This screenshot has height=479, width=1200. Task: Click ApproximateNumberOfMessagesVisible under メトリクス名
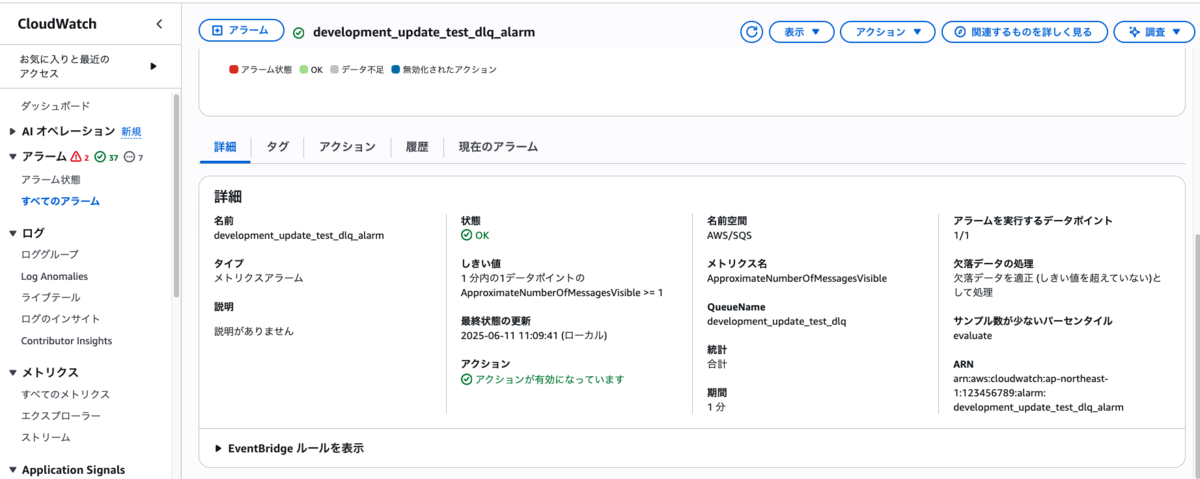[x=796, y=278]
